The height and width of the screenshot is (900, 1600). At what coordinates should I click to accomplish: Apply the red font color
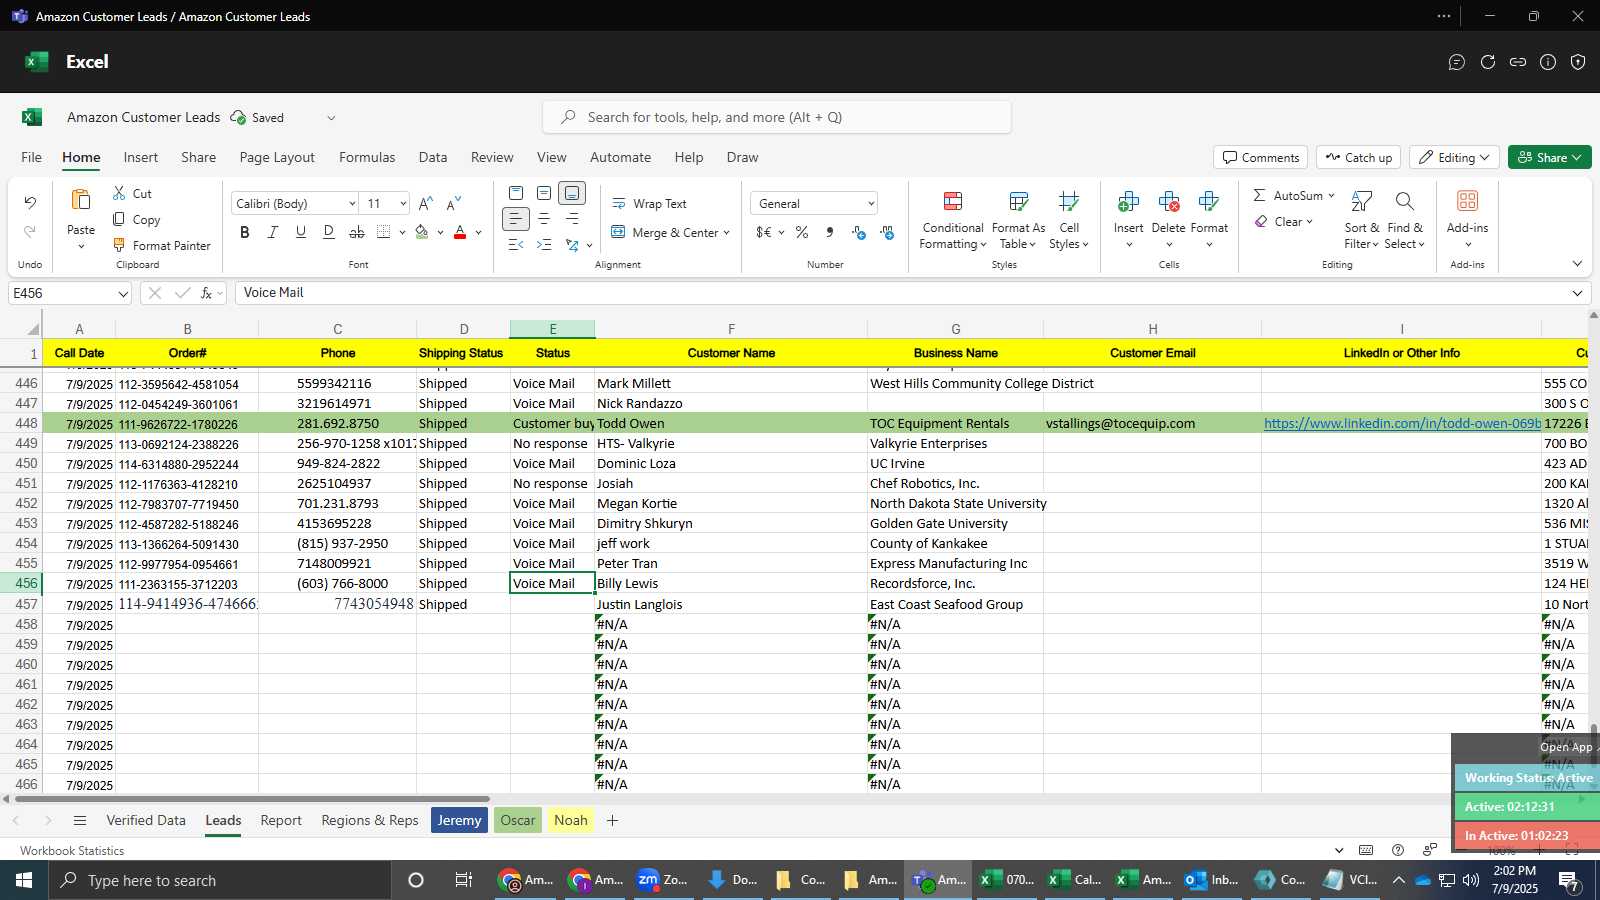click(x=460, y=232)
